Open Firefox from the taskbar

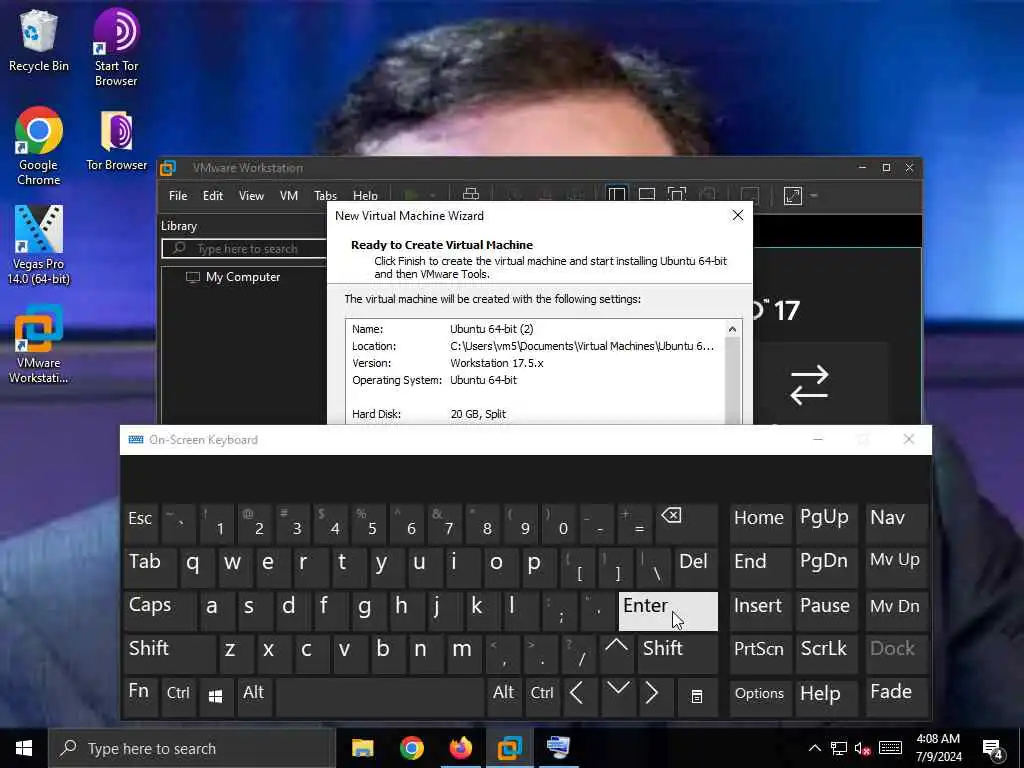(460, 748)
